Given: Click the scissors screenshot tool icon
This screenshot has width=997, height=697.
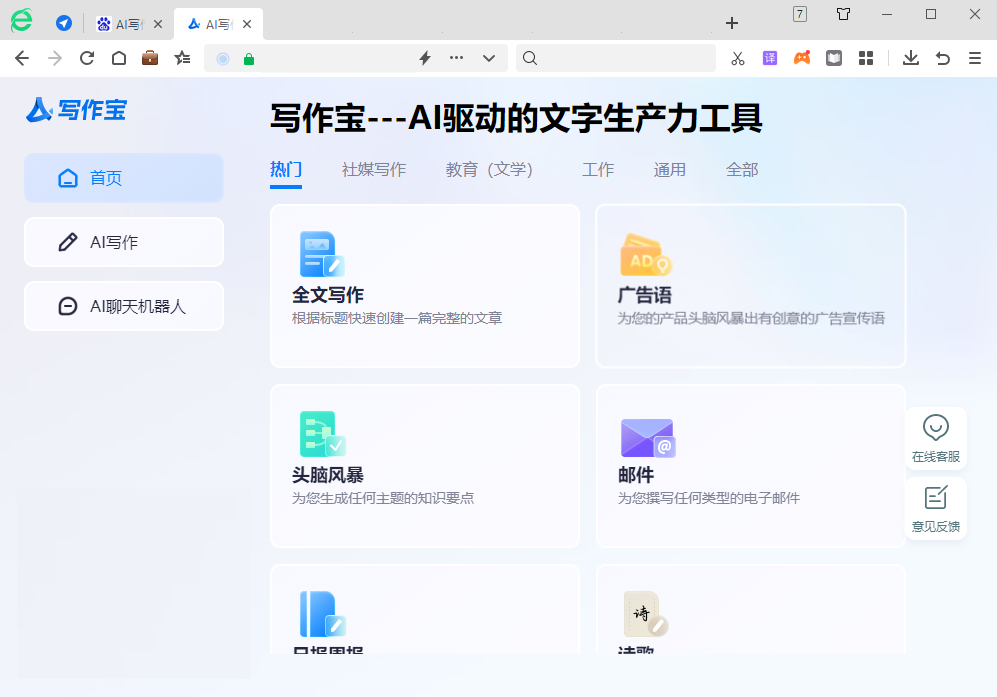Looking at the screenshot, I should coord(738,59).
